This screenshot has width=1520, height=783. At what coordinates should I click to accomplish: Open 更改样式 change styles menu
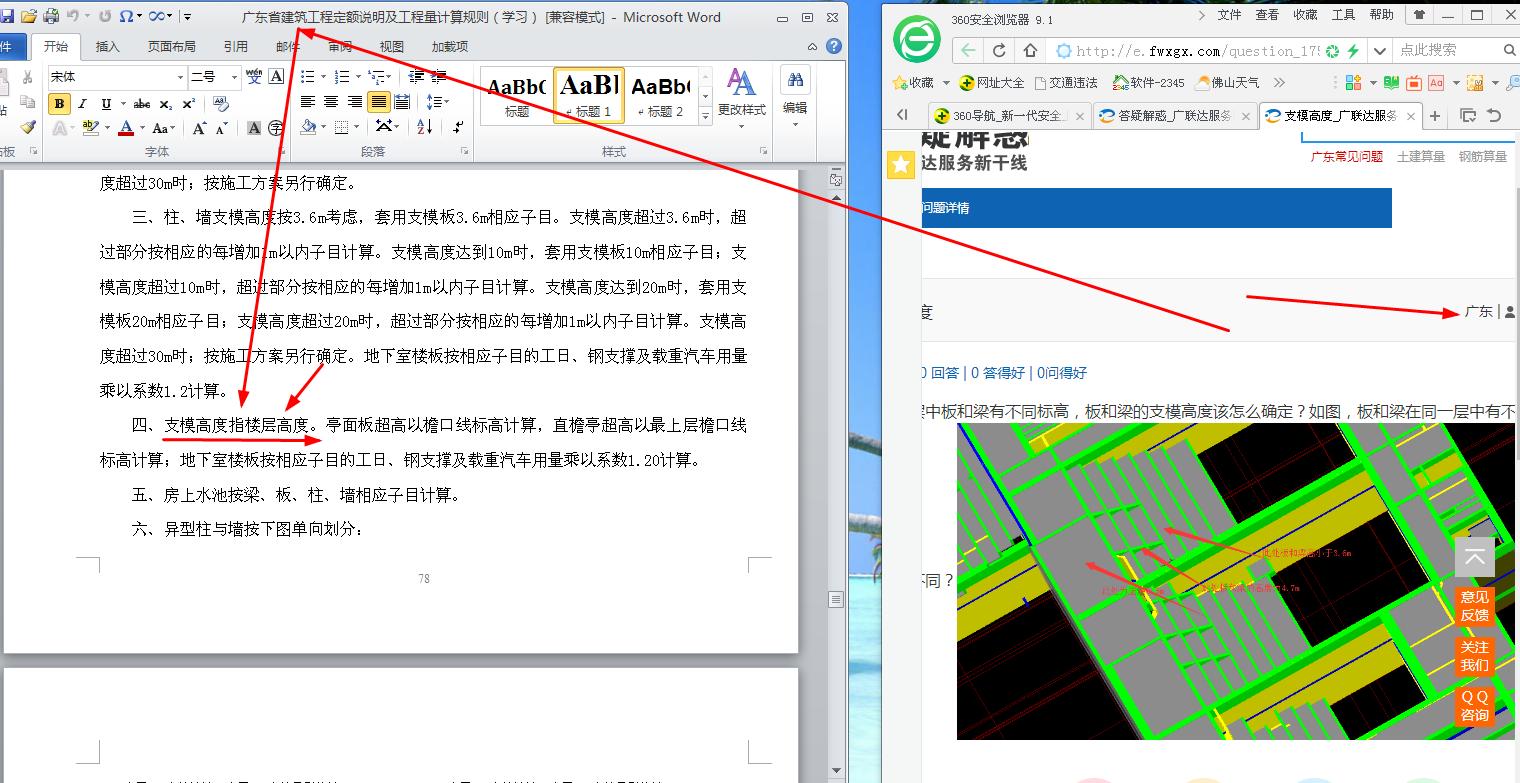click(741, 98)
